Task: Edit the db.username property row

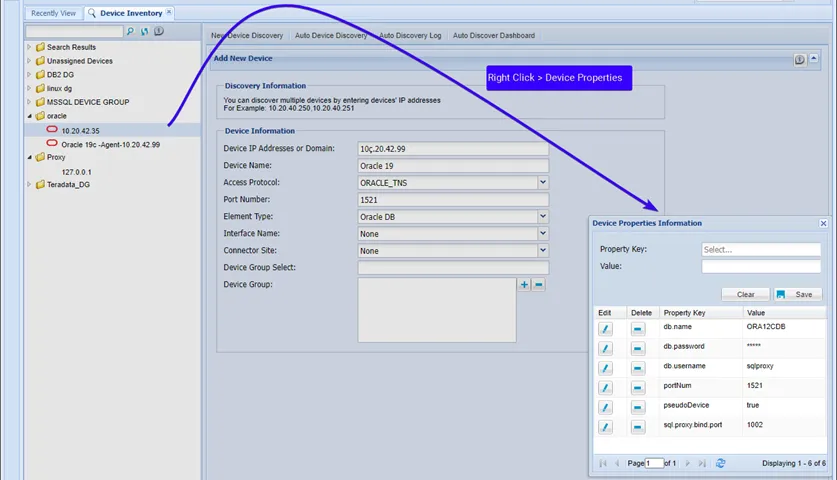Action: (605, 368)
